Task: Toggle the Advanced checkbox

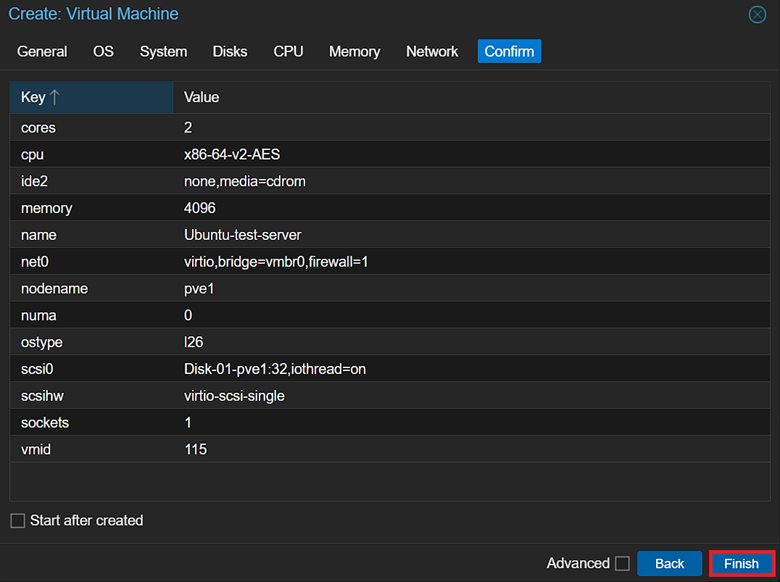Action: click(622, 564)
